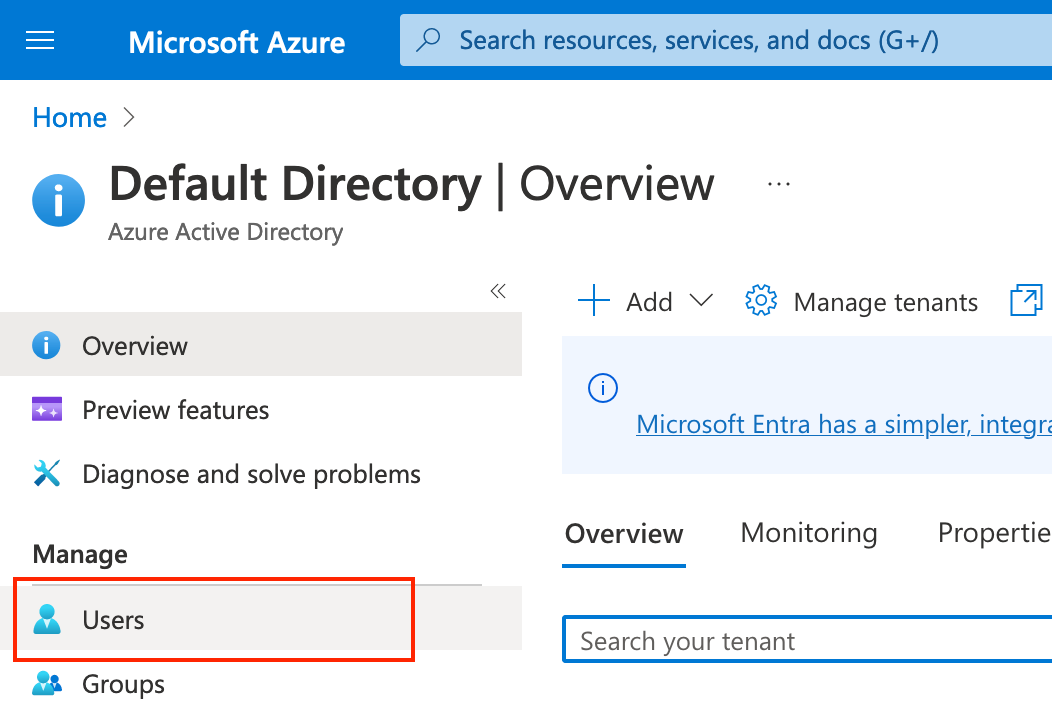
Task: Open Users under Manage
Action: click(261, 619)
